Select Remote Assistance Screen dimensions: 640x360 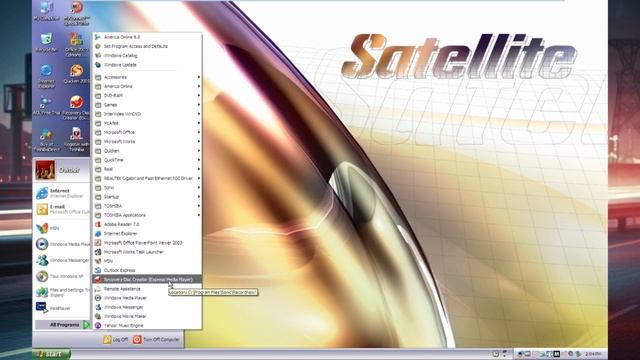pyautogui.click(x=147, y=289)
